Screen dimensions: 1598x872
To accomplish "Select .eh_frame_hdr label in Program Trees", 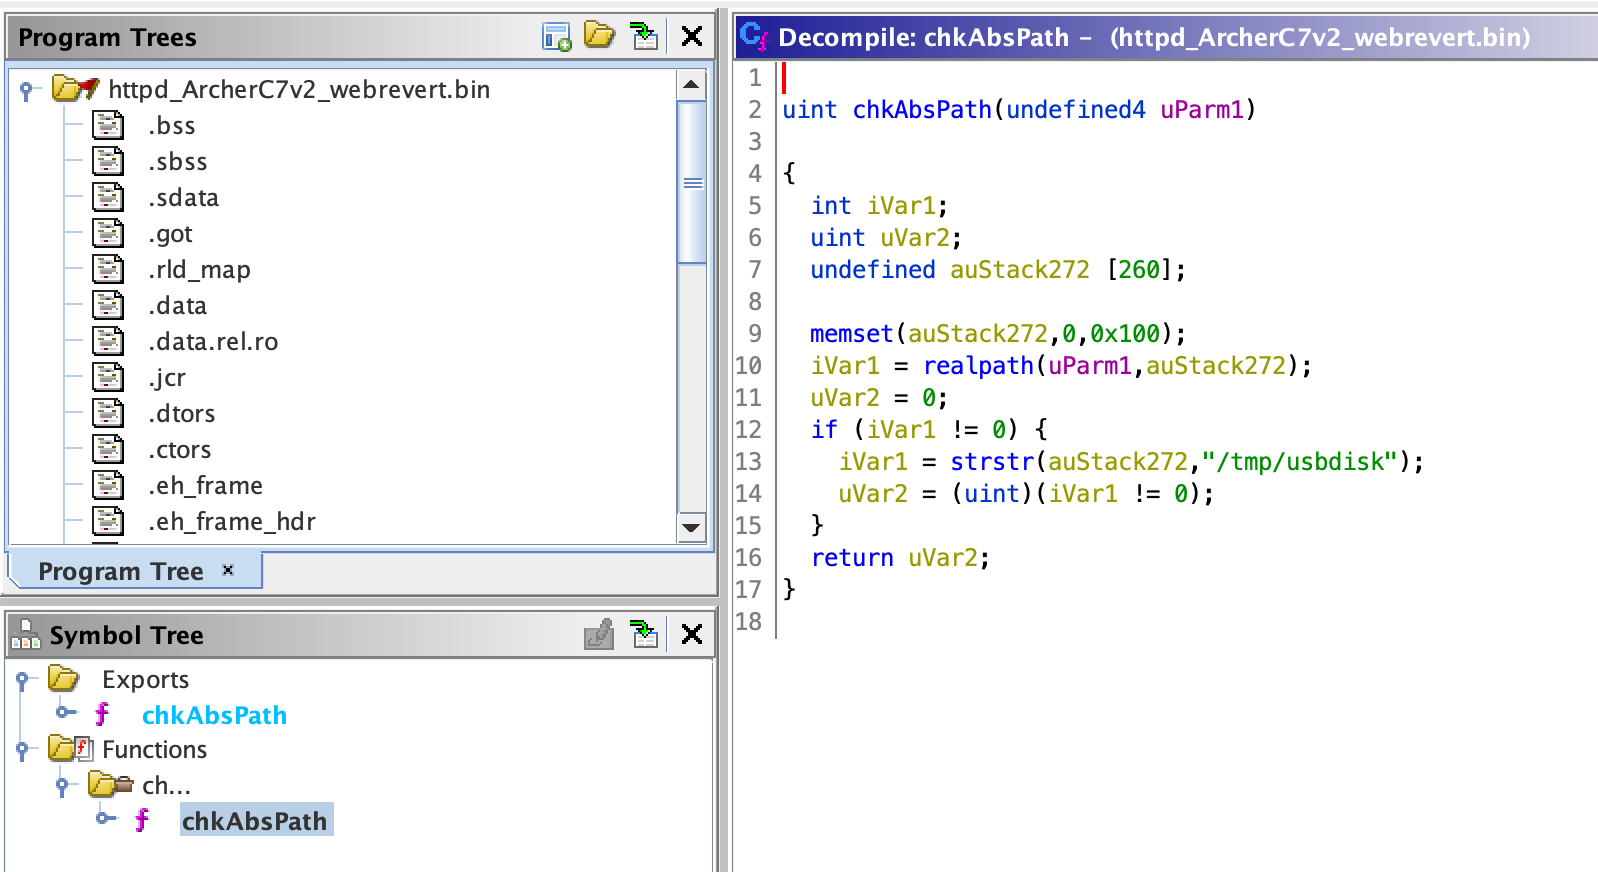I will click(x=232, y=522).
